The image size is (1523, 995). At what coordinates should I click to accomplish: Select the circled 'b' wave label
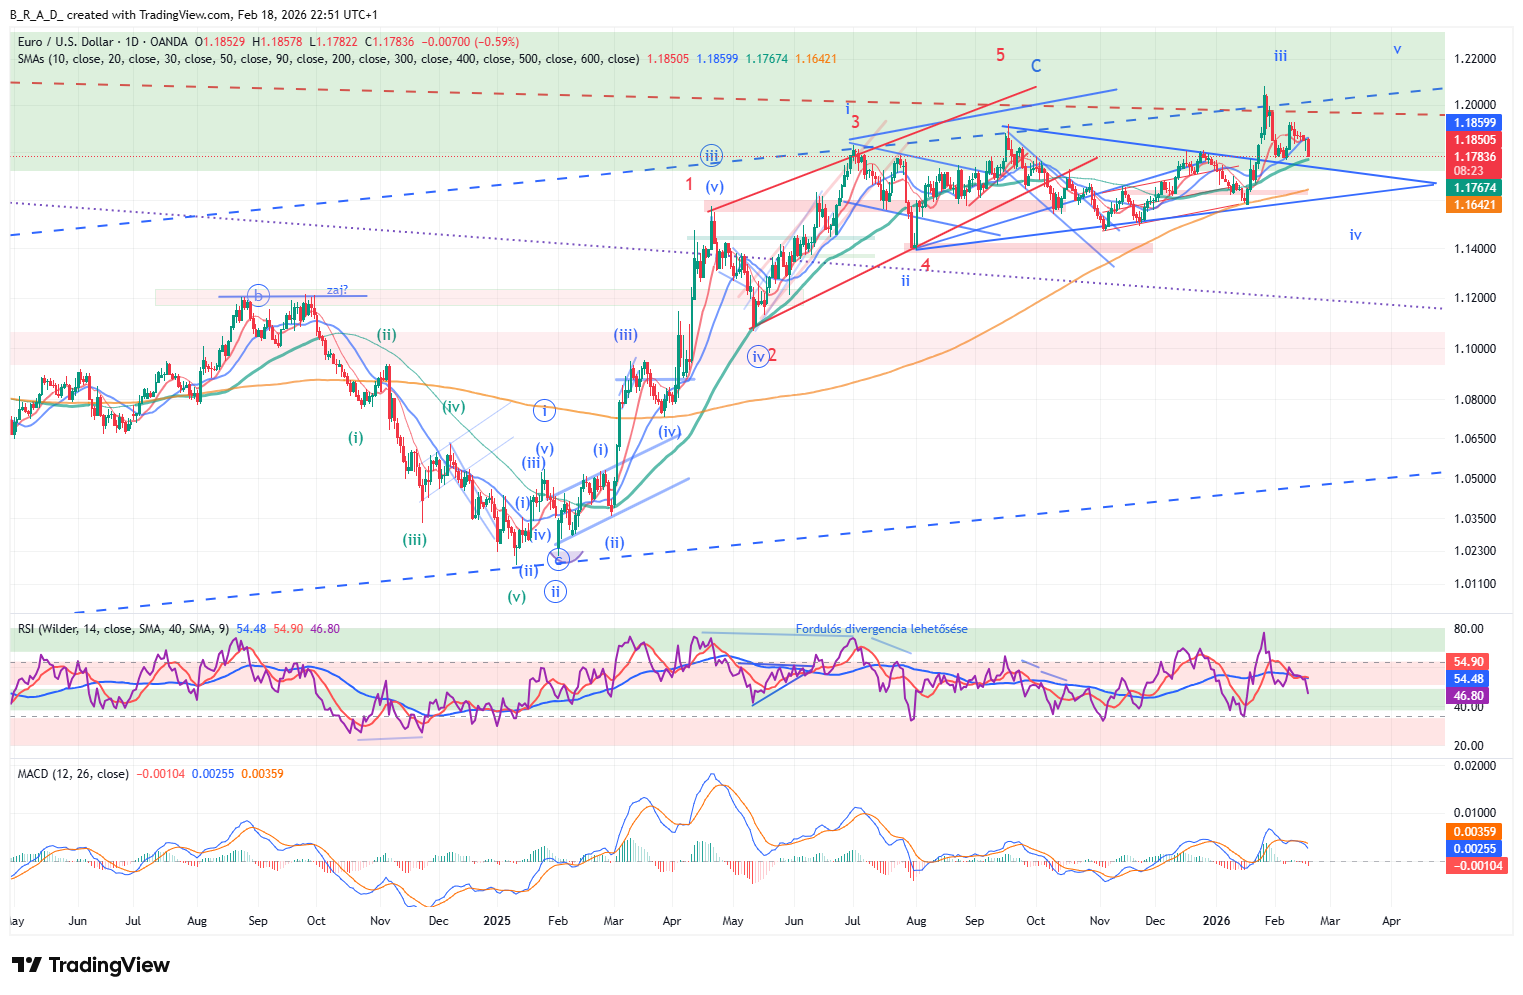(x=258, y=295)
